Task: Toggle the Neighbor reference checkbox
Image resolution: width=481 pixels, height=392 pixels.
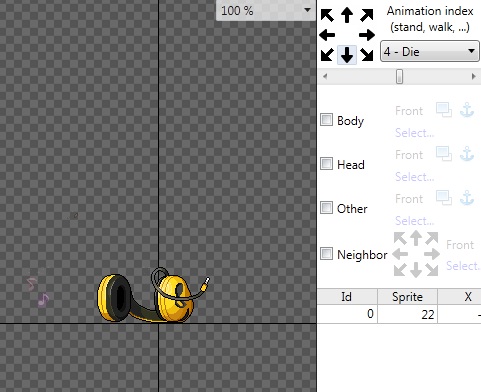Action: [x=326, y=254]
